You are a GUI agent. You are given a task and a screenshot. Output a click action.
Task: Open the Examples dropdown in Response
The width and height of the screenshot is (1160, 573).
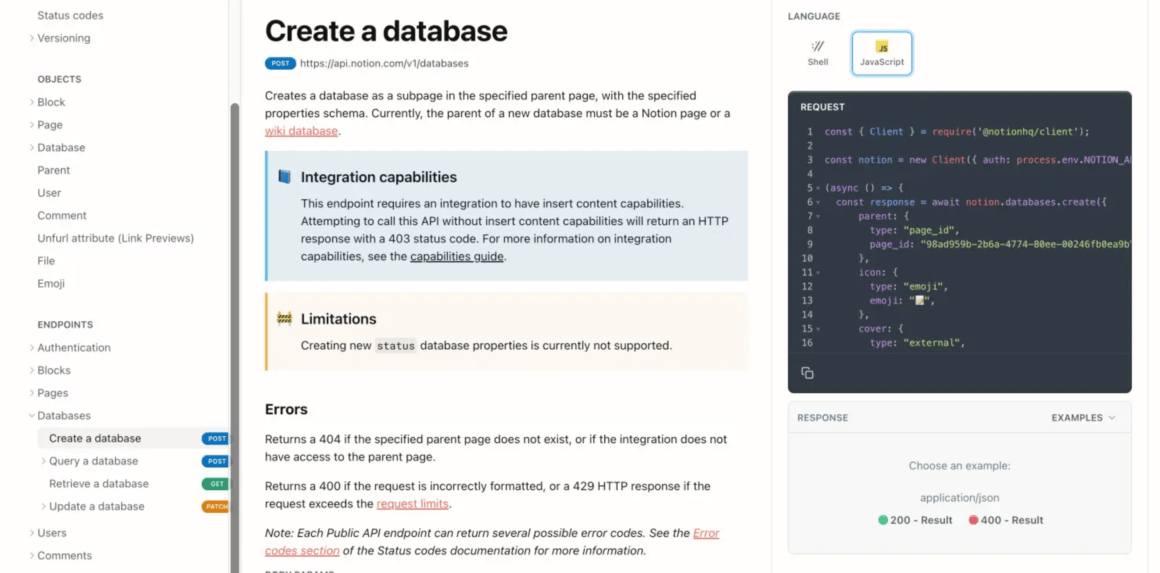[x=1083, y=418]
